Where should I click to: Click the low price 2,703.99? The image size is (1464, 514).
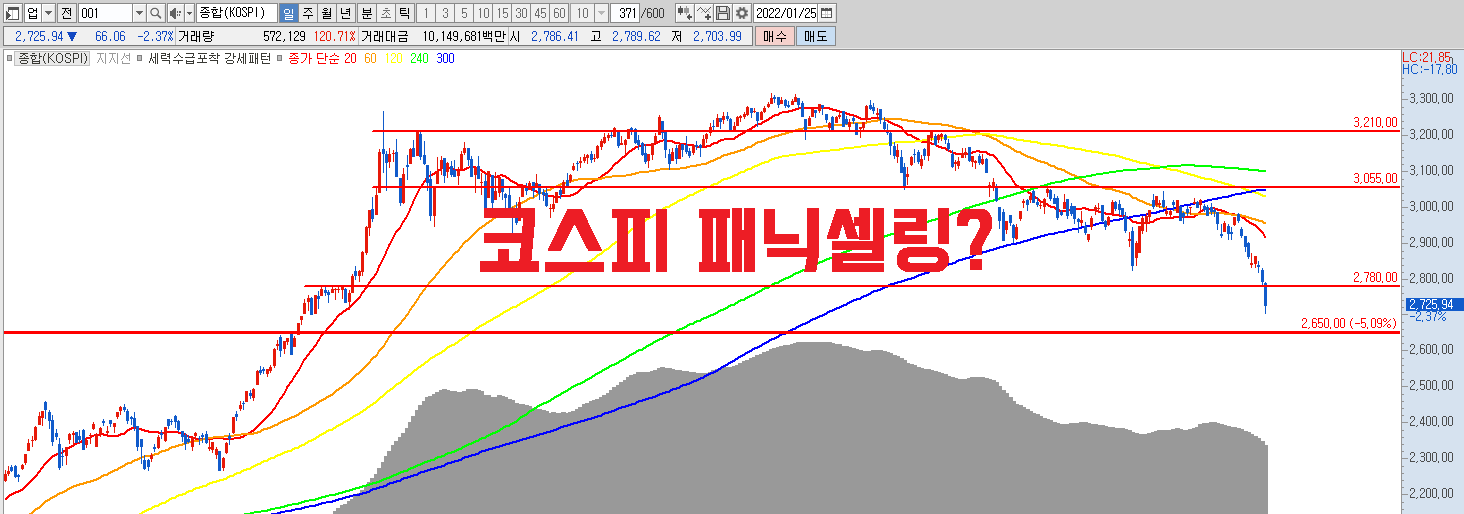coord(719,36)
